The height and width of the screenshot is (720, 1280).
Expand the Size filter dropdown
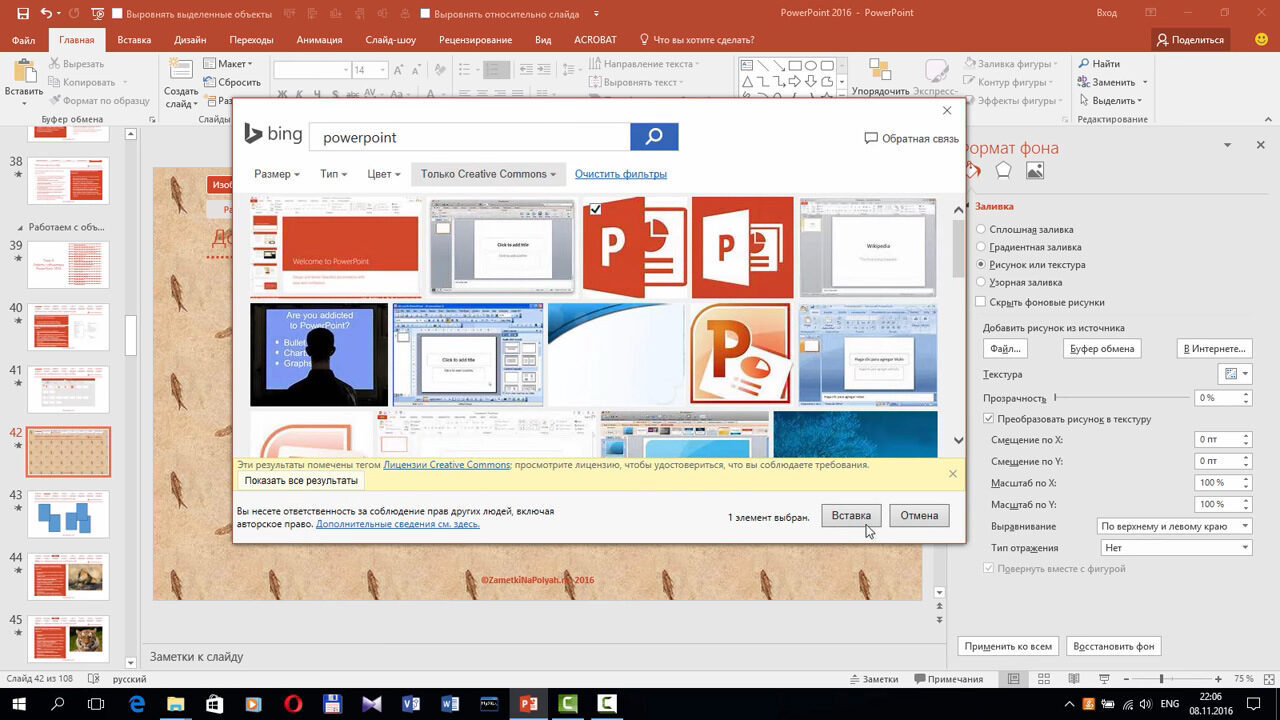click(276, 174)
